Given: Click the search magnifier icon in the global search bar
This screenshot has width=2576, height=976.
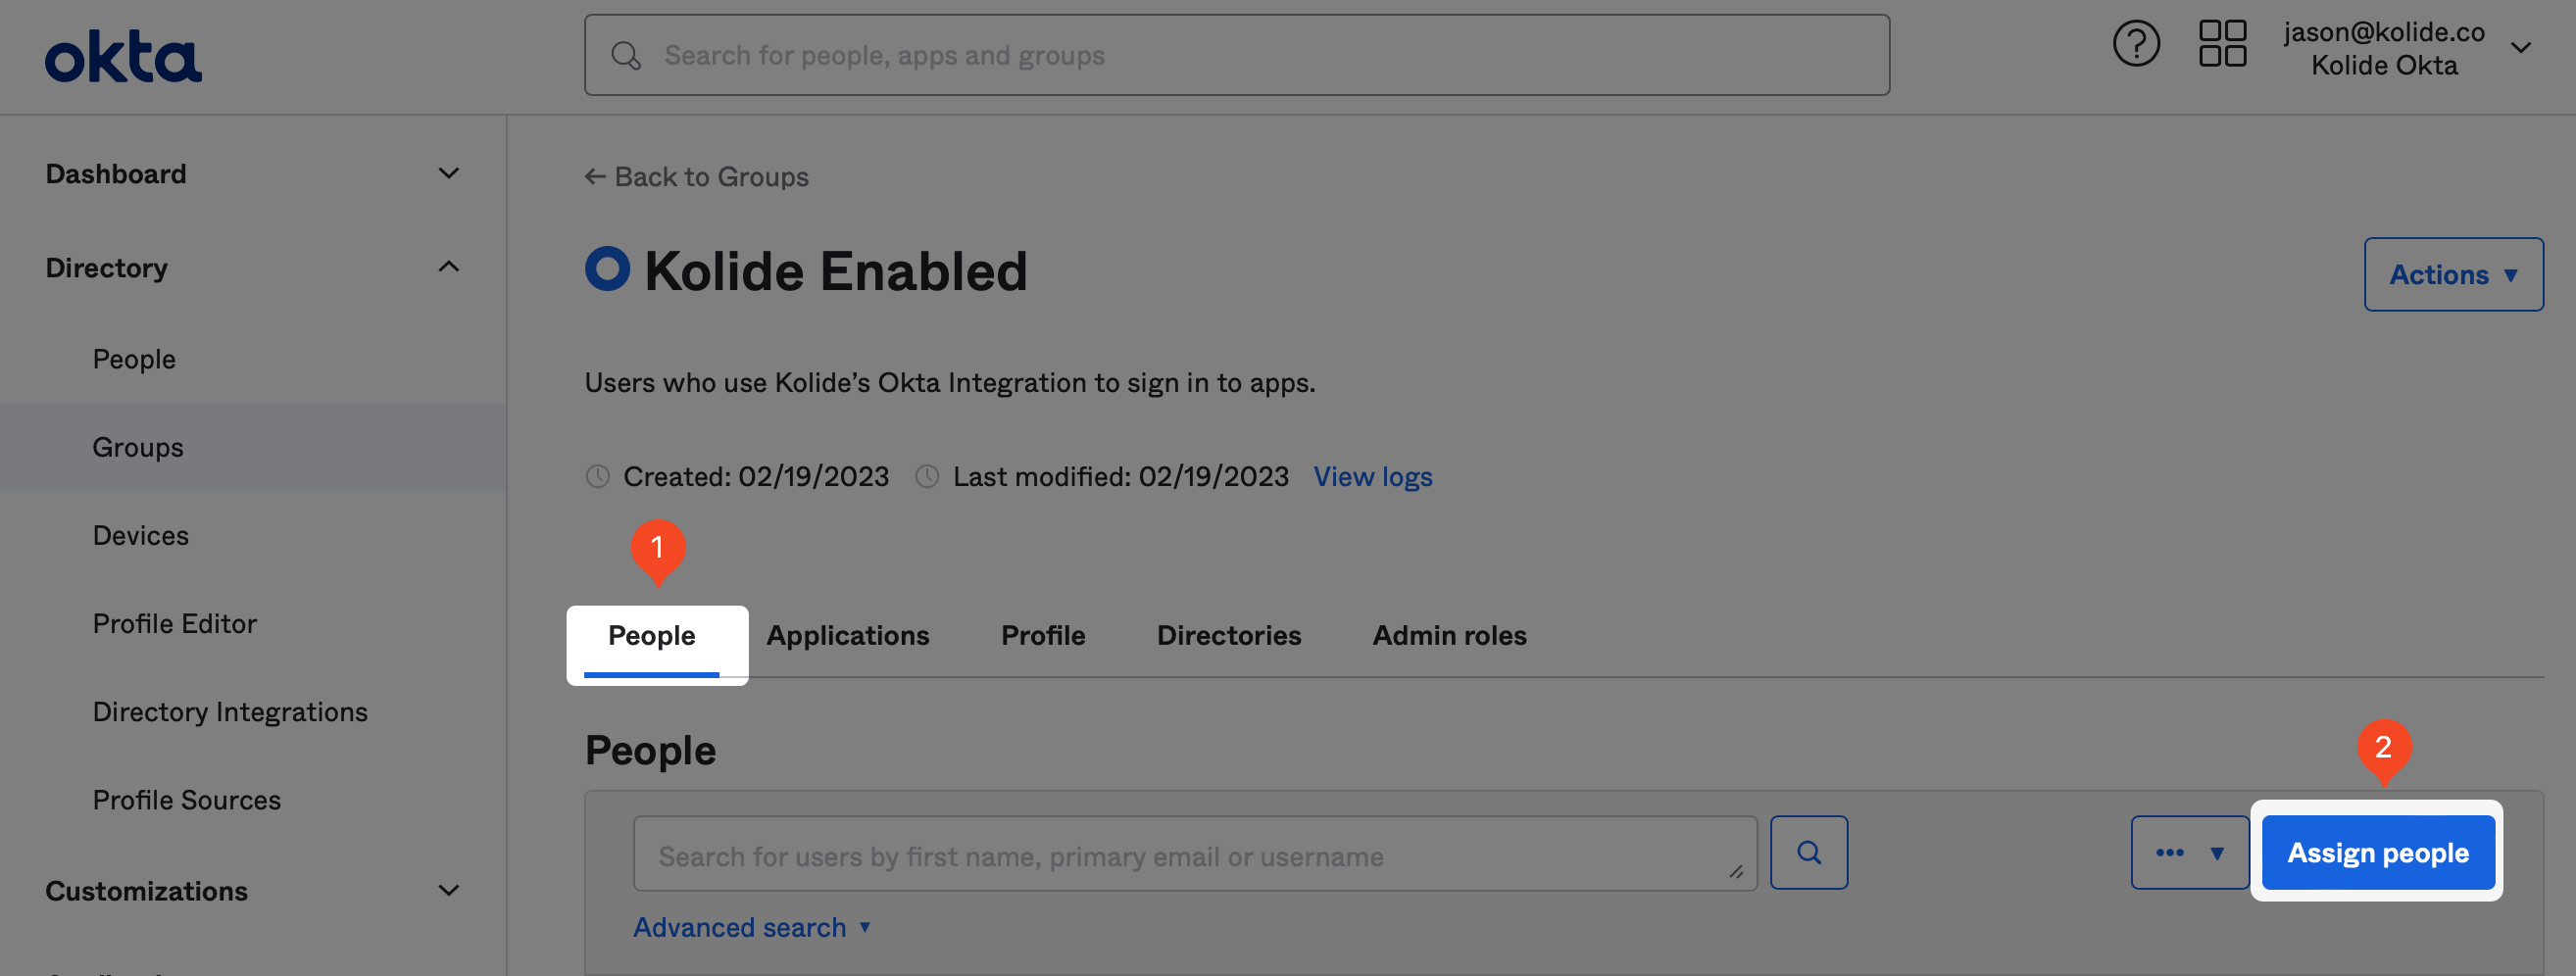Looking at the screenshot, I should [626, 56].
